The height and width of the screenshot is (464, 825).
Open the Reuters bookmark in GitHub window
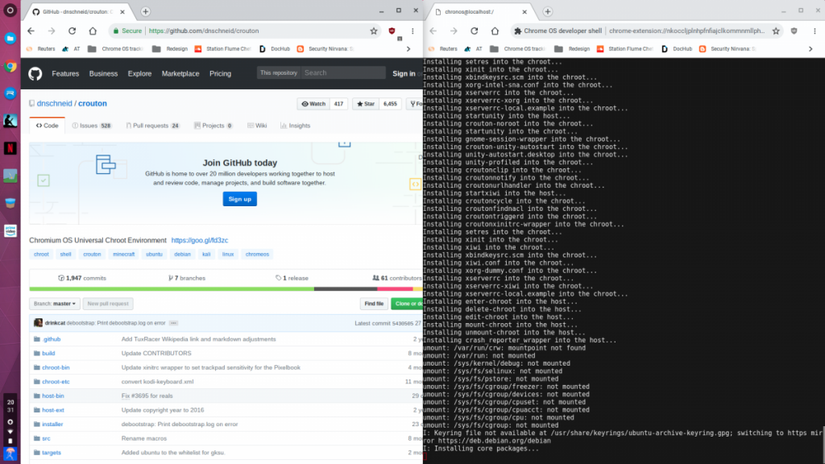coord(41,49)
